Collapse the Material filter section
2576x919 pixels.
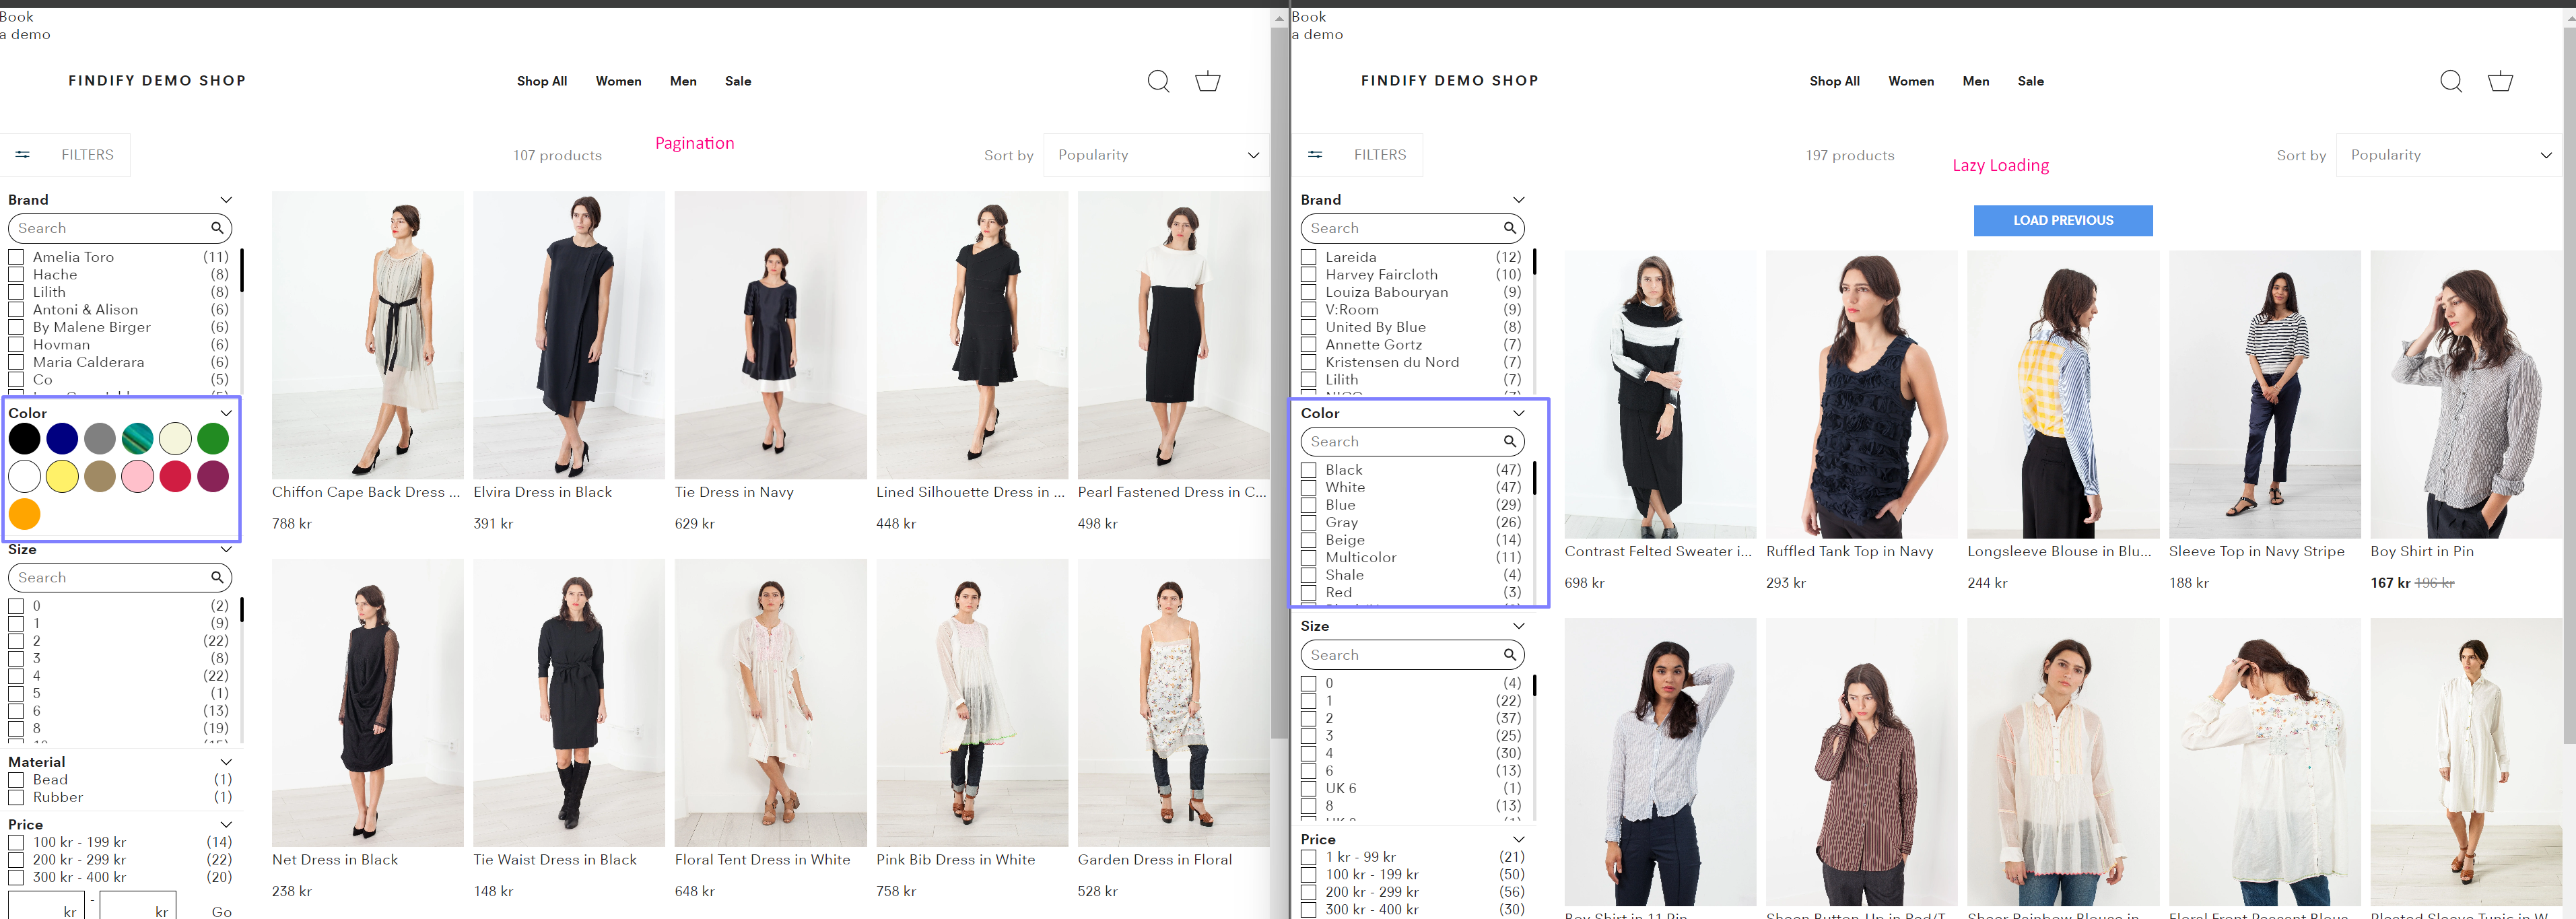(x=226, y=761)
